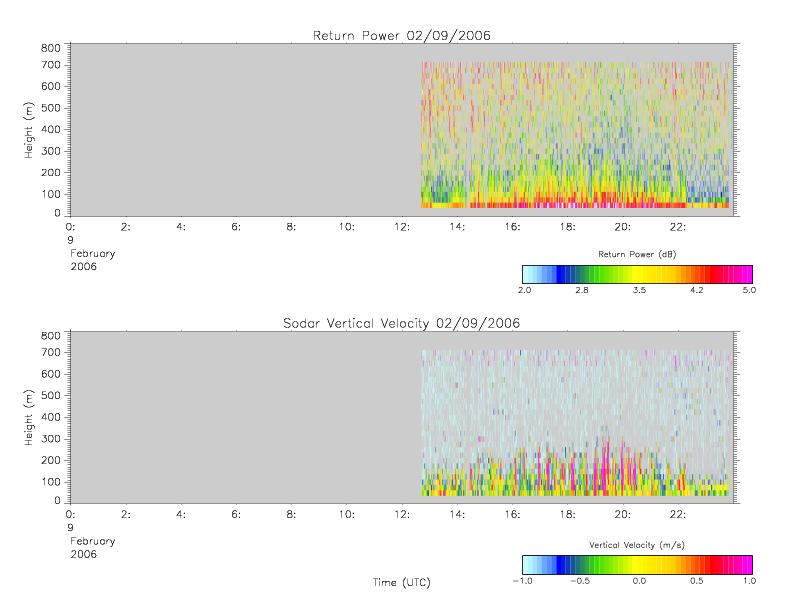This screenshot has height=611, width=791.
Task: Click the 500 height tick of Return Power plot
Action: [x=50, y=108]
